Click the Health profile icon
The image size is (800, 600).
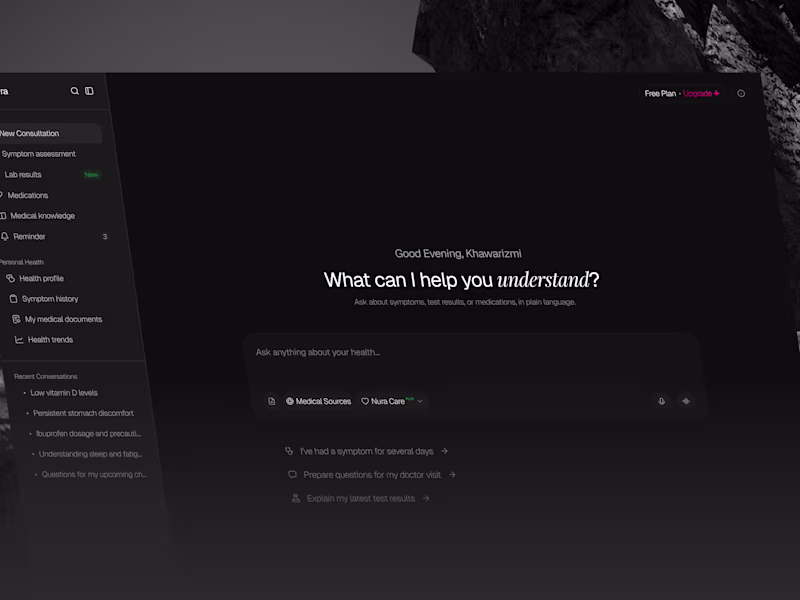pos(10,278)
